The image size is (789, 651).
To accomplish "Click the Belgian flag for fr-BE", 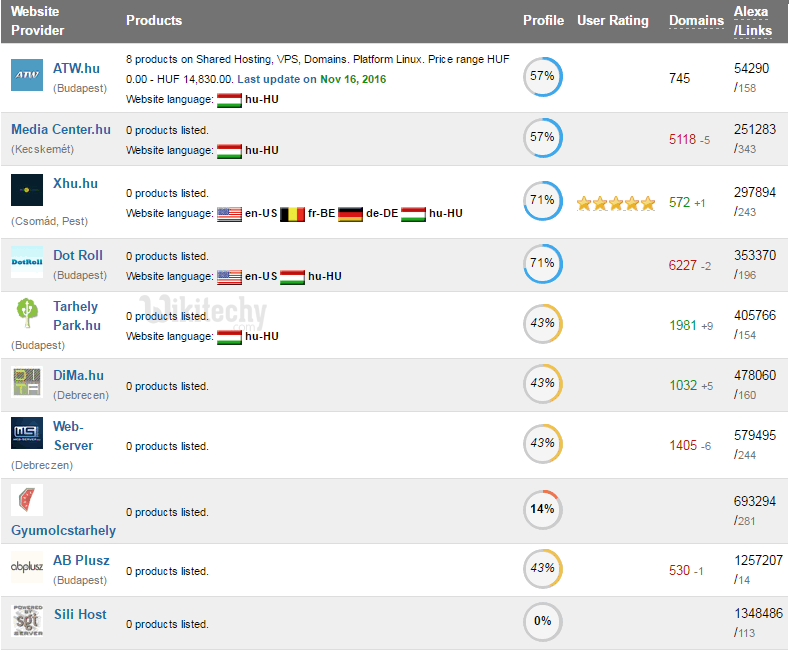I will 291,213.
